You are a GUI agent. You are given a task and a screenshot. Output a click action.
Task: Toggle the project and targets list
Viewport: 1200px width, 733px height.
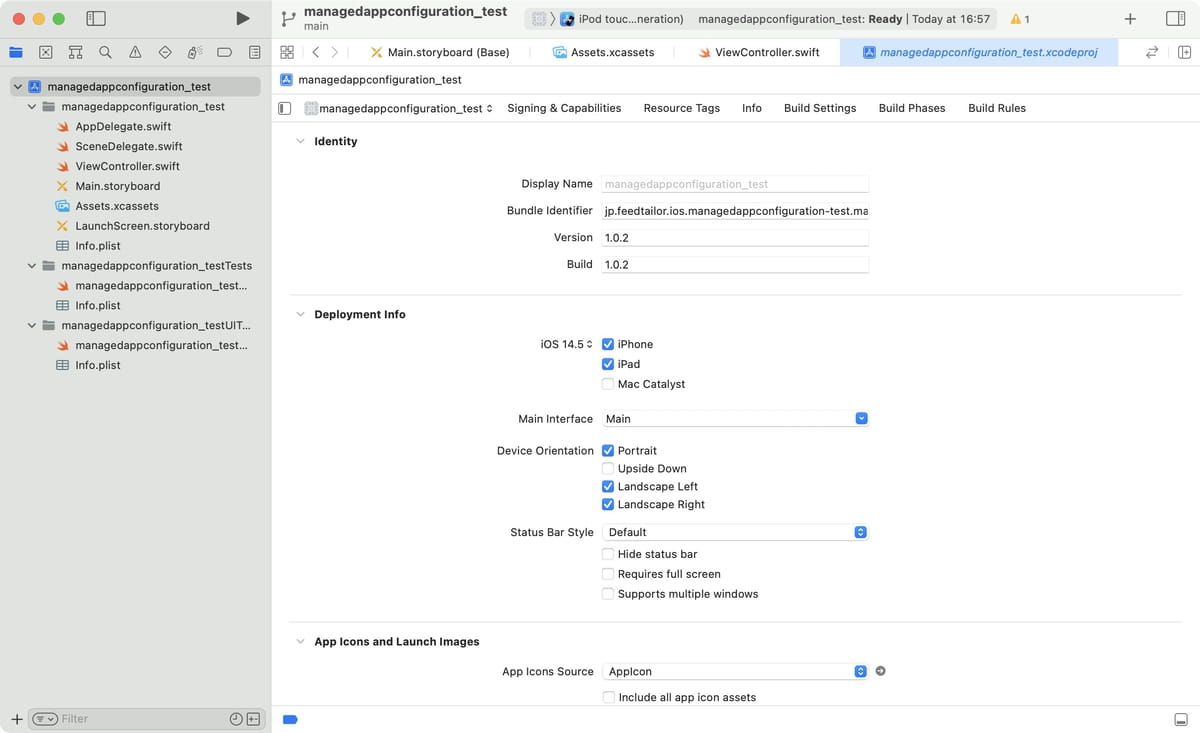click(x=285, y=108)
